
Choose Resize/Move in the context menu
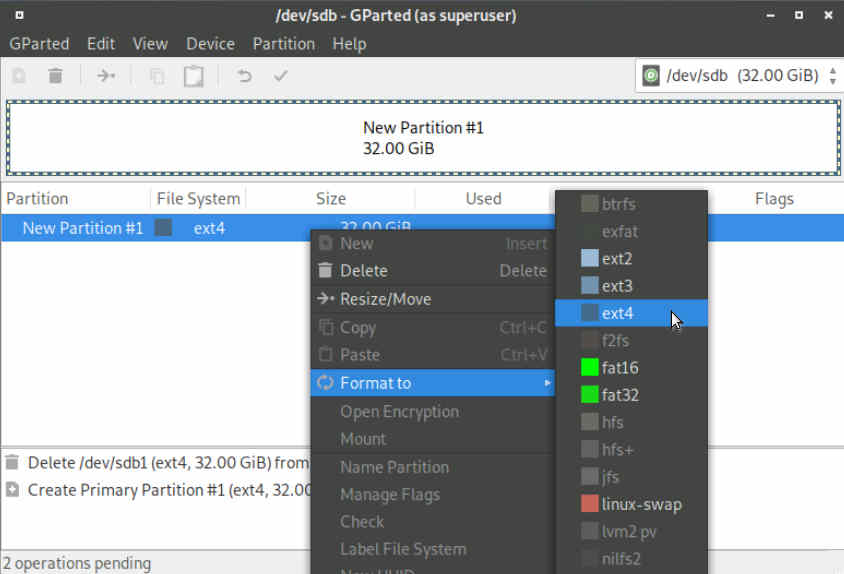[433, 299]
